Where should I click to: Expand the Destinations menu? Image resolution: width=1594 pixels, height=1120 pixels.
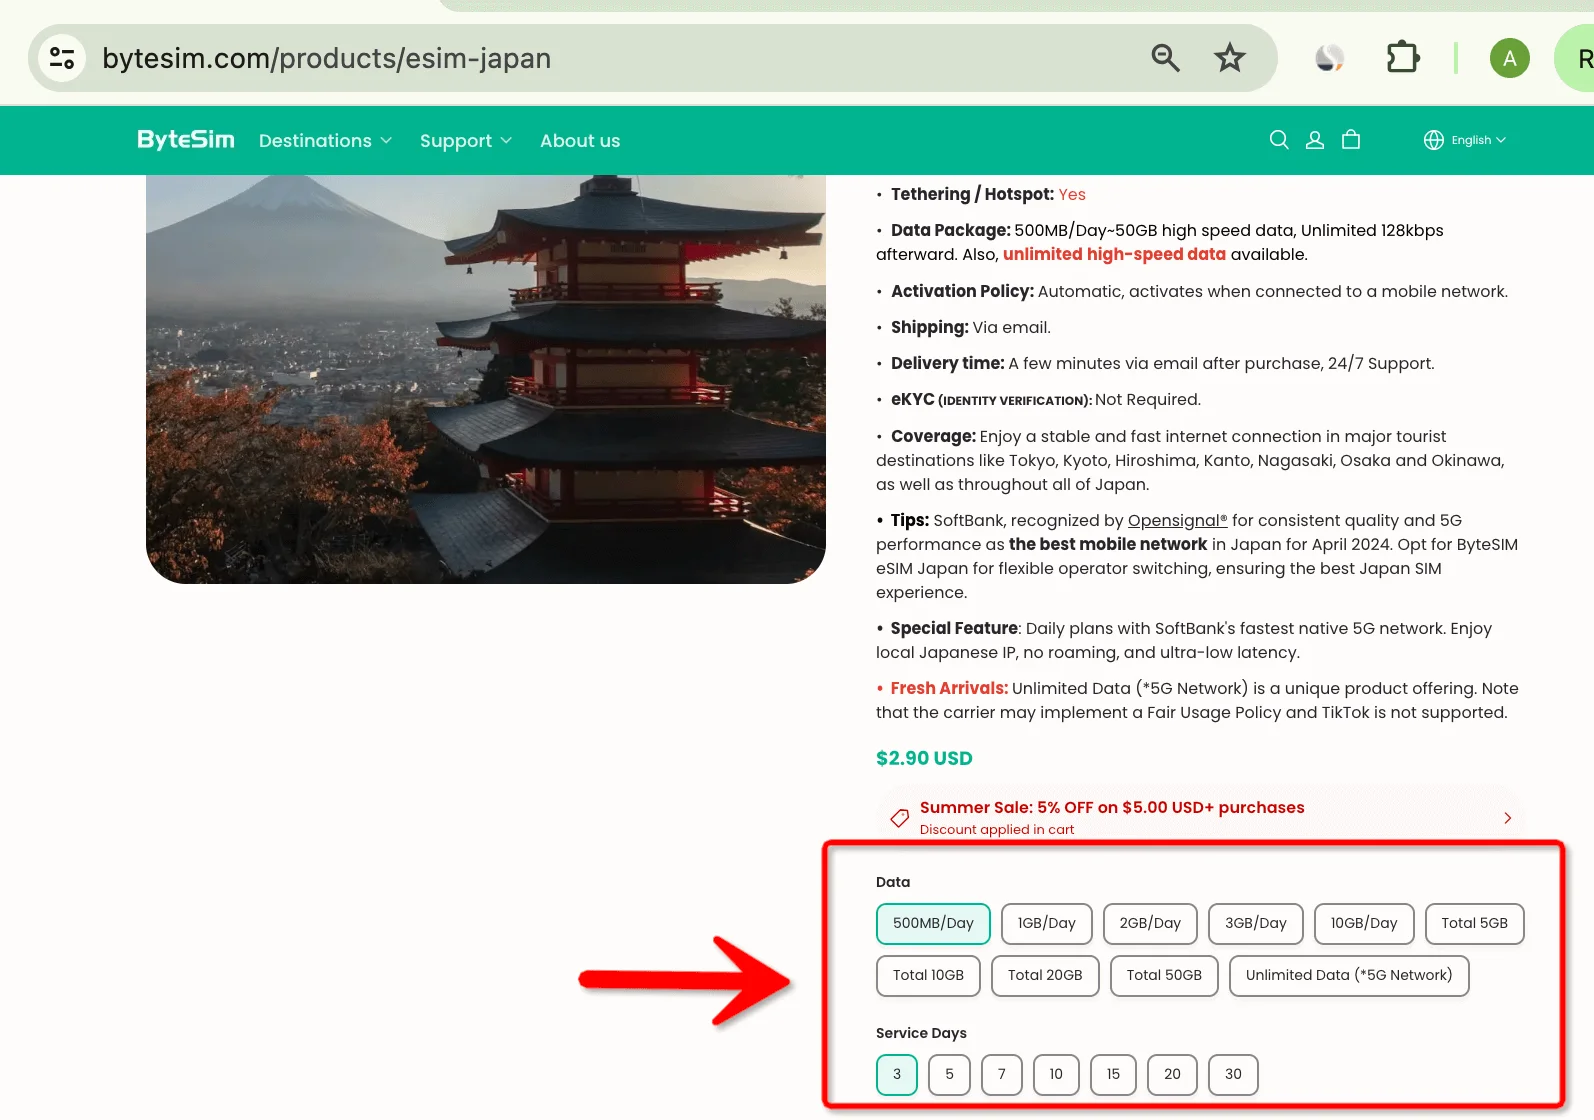[325, 141]
